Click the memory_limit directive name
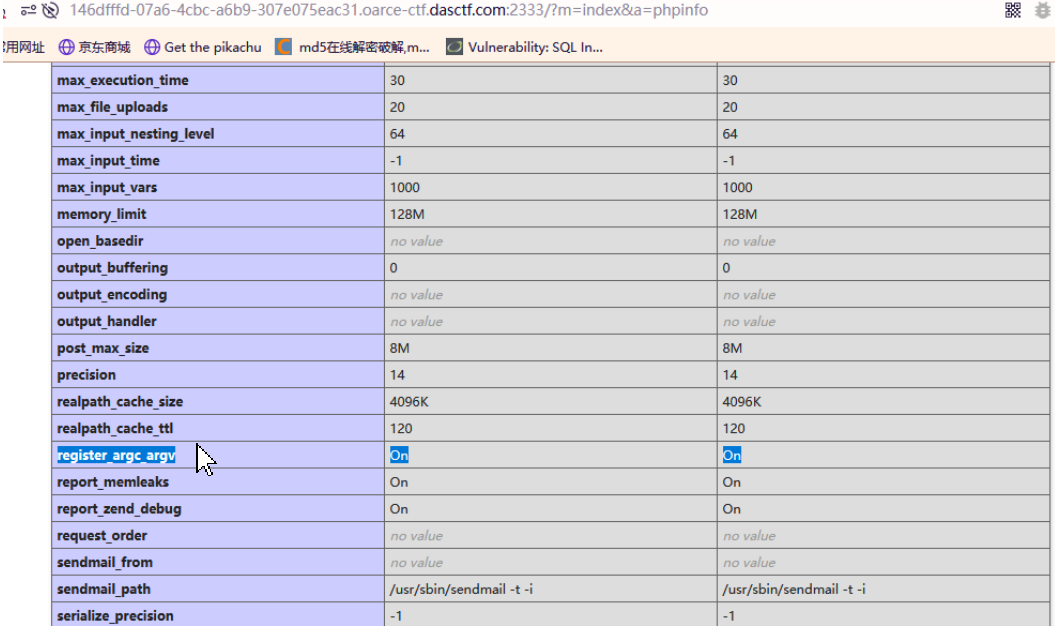 coord(102,214)
